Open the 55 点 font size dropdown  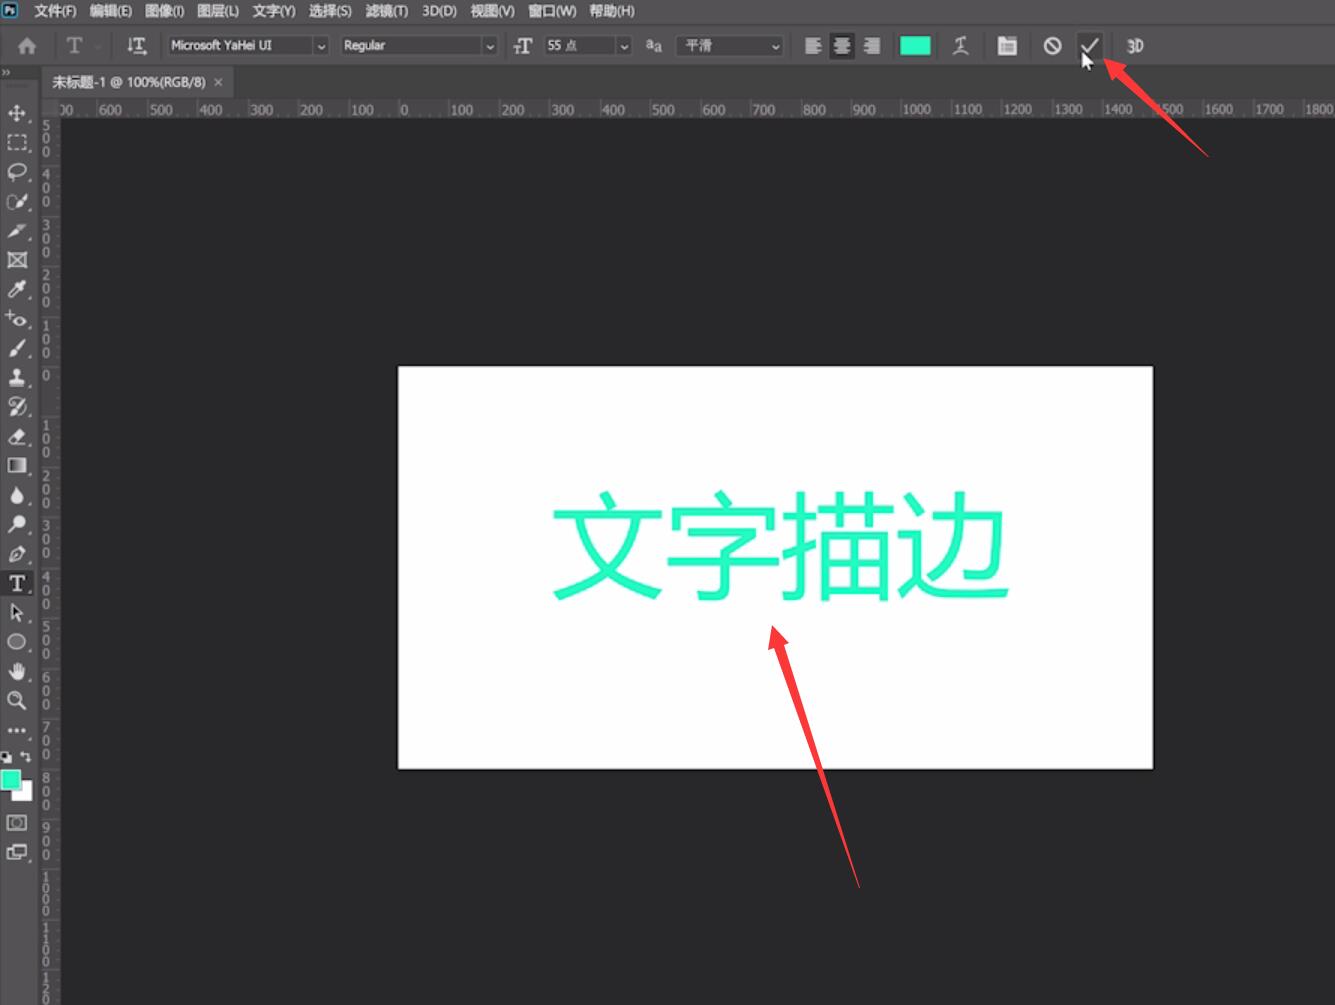[x=624, y=46]
